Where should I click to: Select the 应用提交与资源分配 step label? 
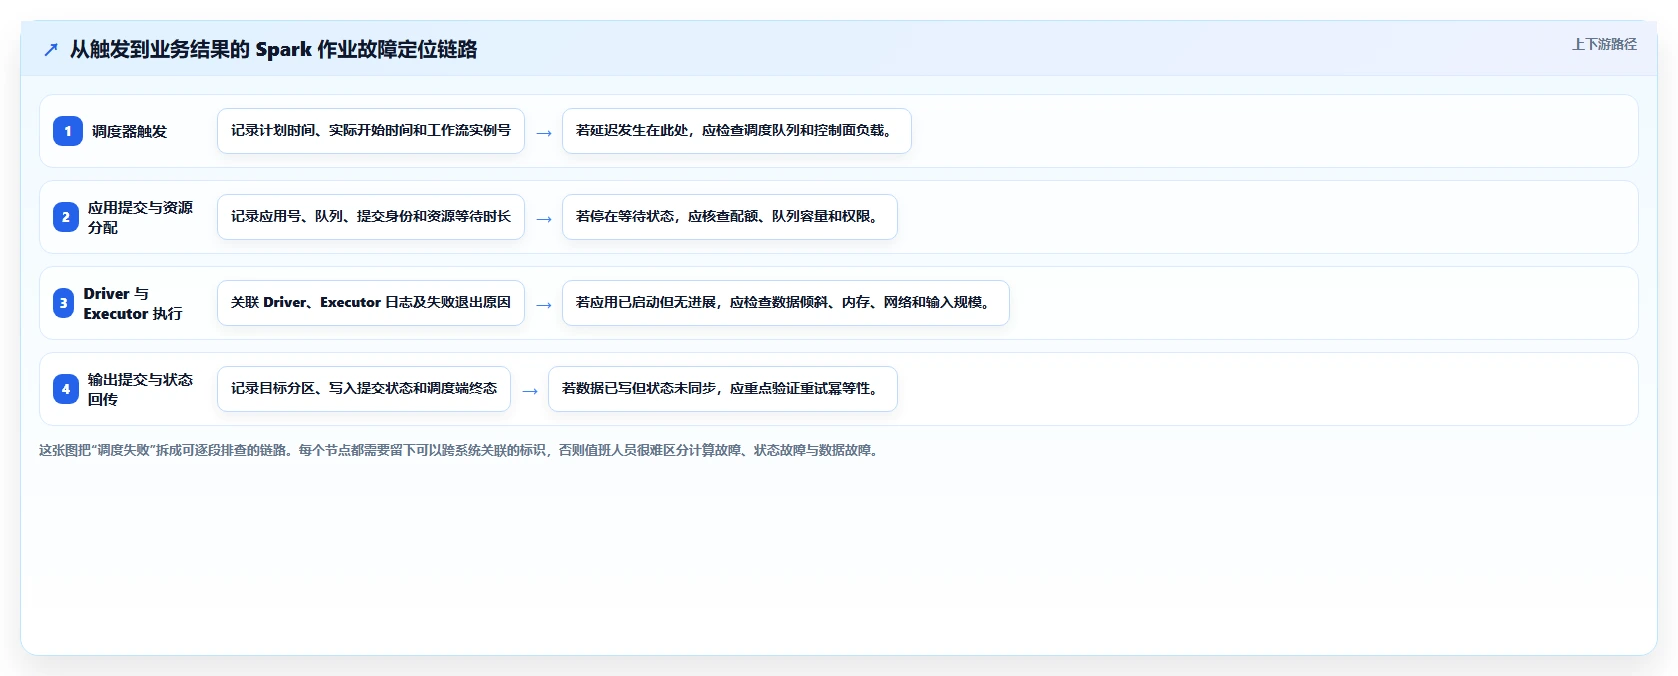coord(140,217)
